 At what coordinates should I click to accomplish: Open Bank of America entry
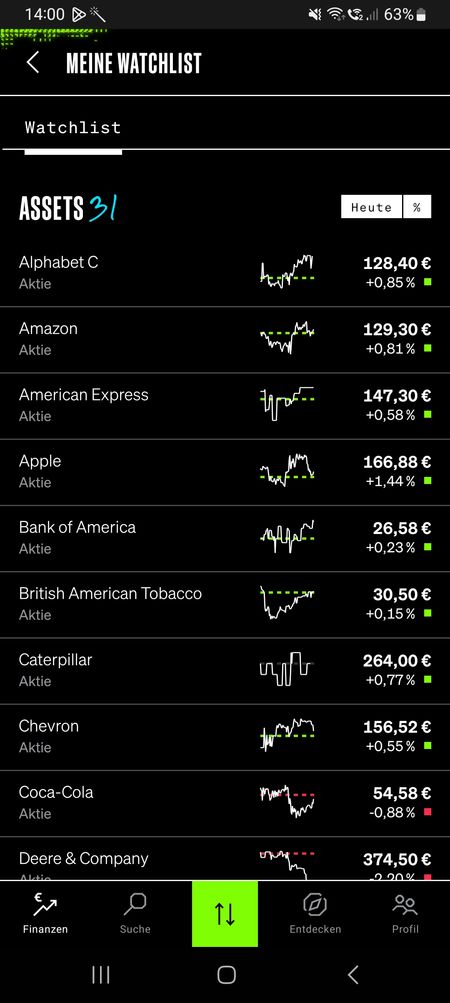225,539
